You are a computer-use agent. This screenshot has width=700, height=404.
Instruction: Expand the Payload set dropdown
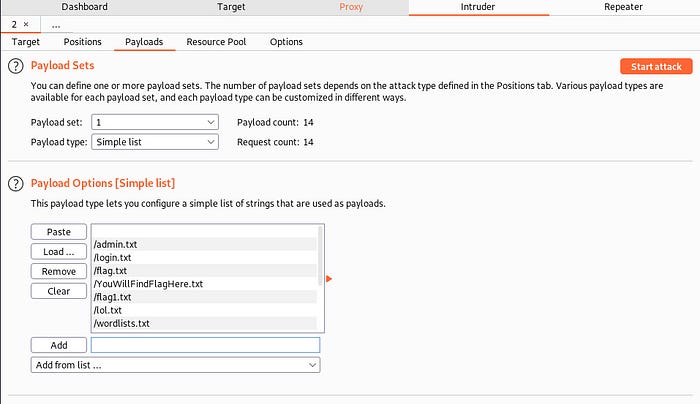(155, 122)
